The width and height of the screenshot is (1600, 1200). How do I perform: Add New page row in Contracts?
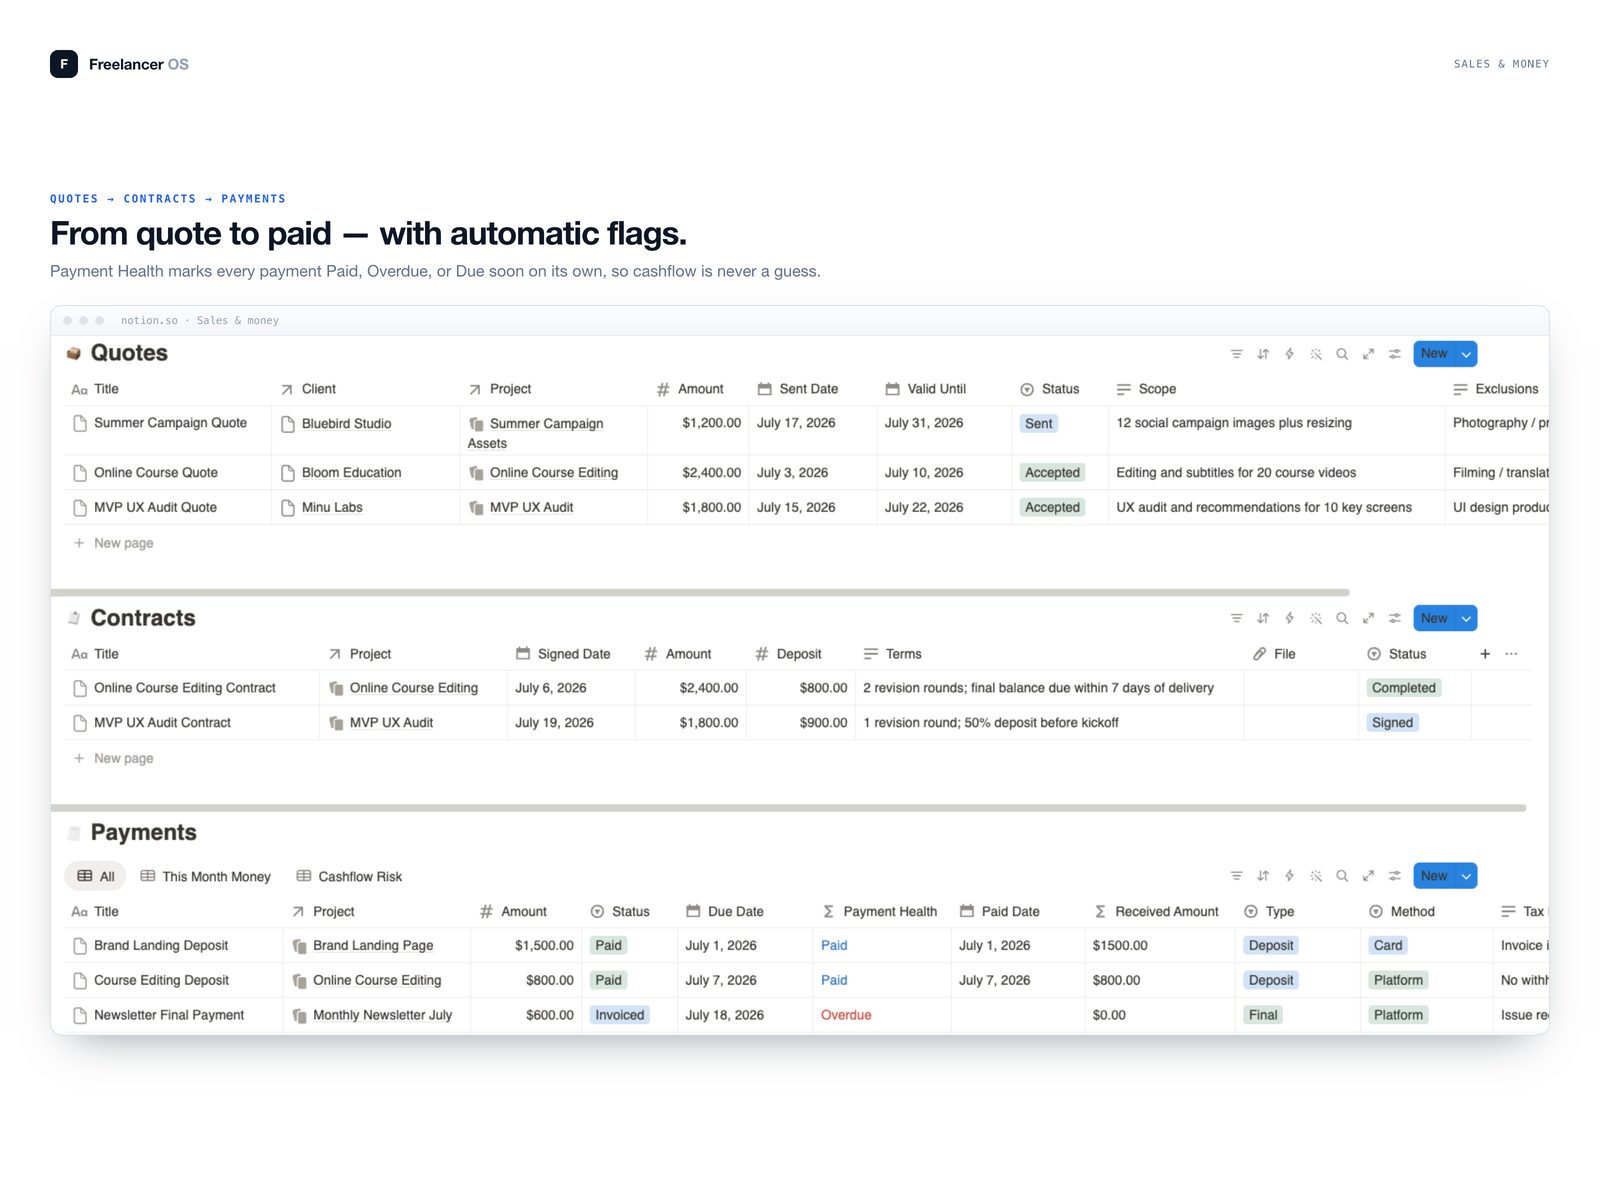pos(113,758)
